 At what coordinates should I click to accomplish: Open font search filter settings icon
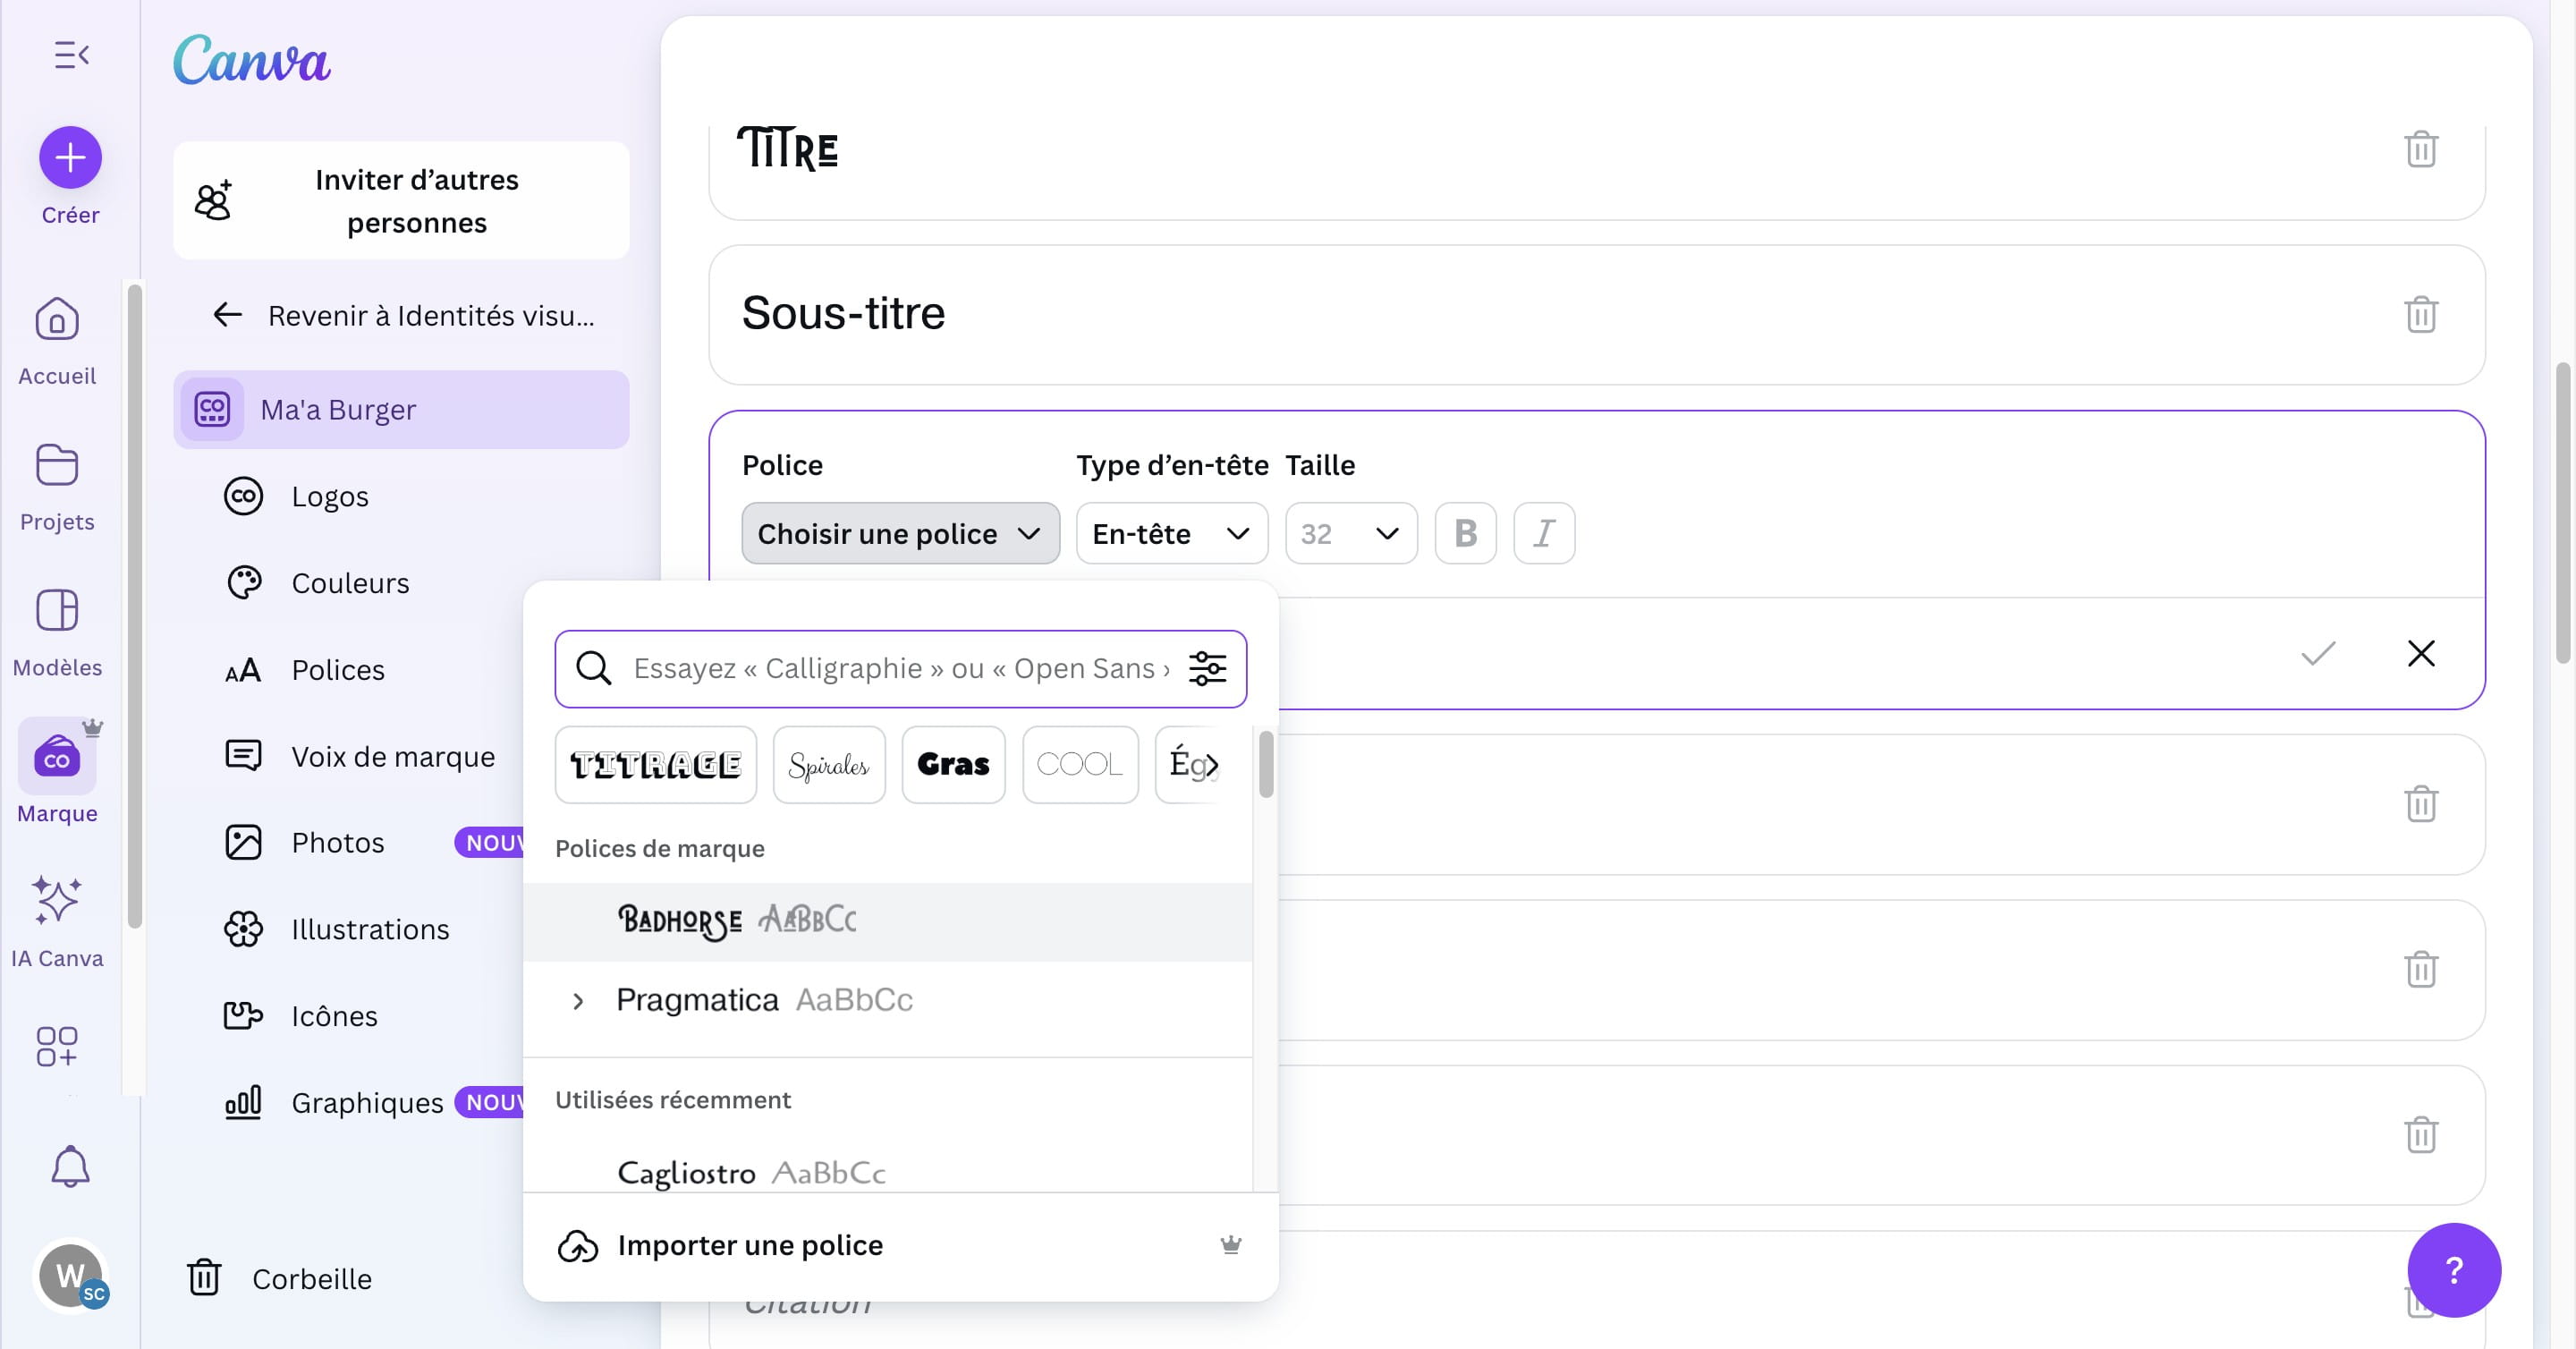(x=1207, y=668)
